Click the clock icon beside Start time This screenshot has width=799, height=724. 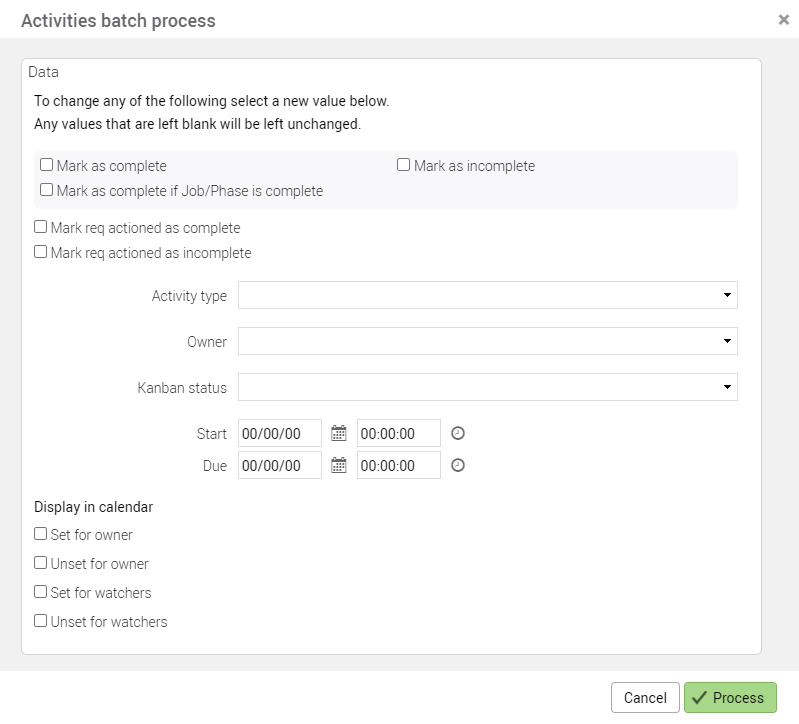click(458, 434)
